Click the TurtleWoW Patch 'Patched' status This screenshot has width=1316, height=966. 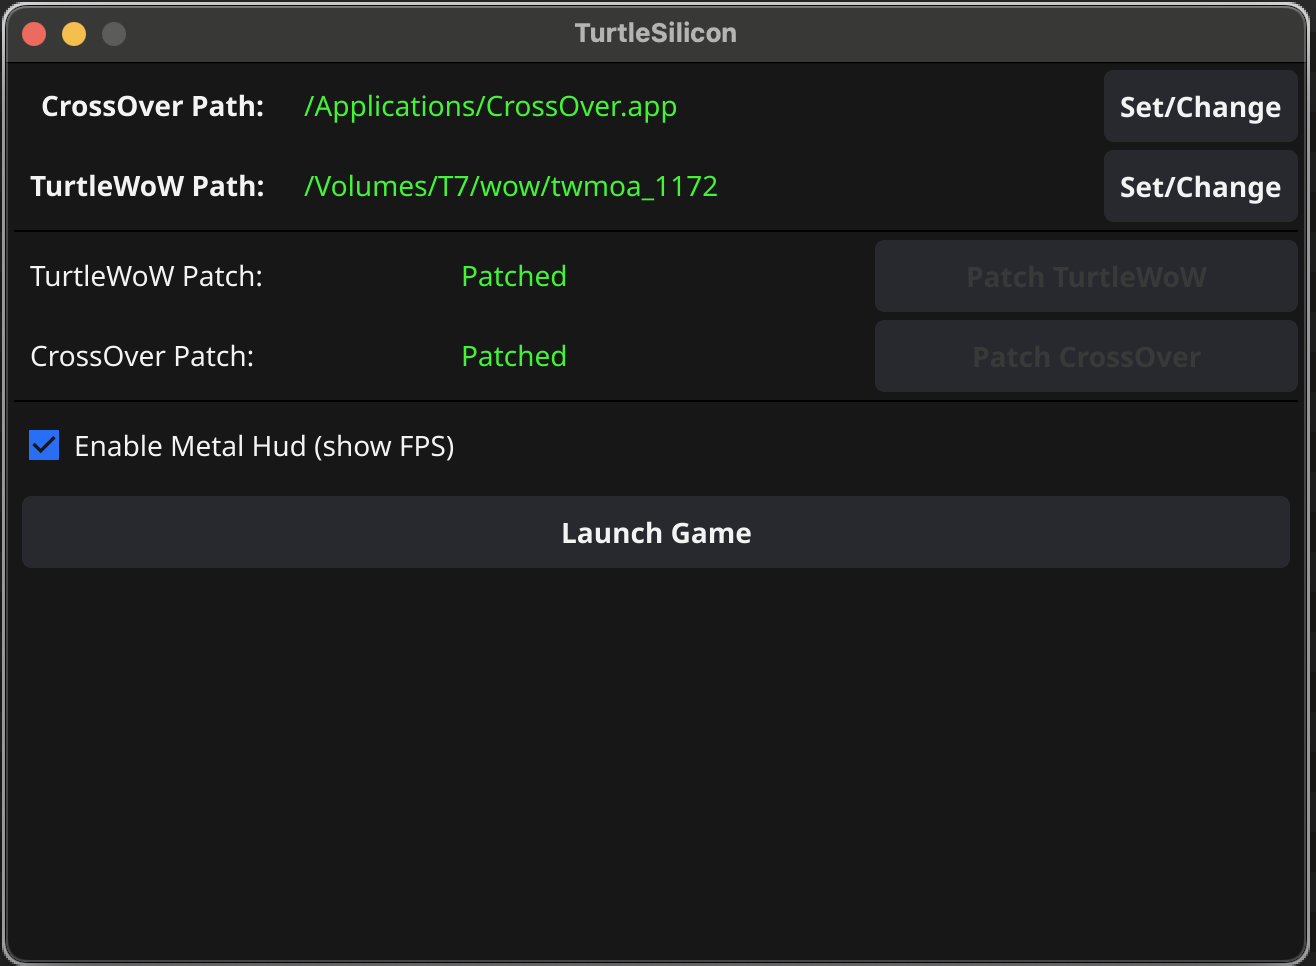pos(514,276)
